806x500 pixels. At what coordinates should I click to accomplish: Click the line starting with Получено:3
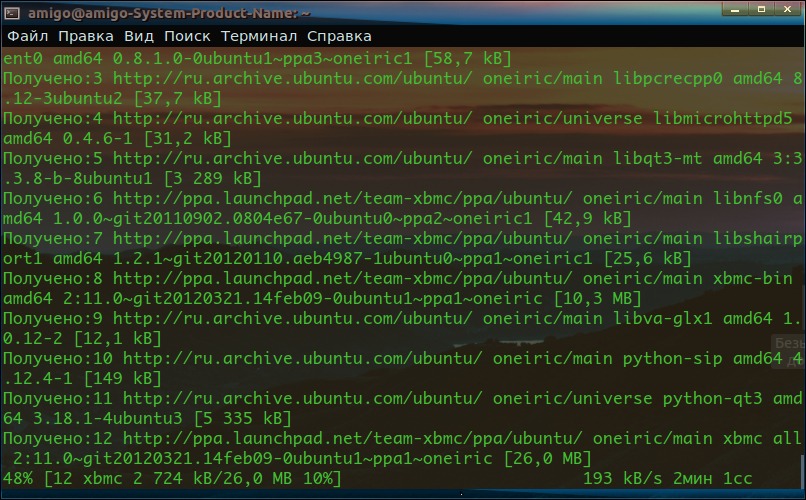click(x=402, y=78)
